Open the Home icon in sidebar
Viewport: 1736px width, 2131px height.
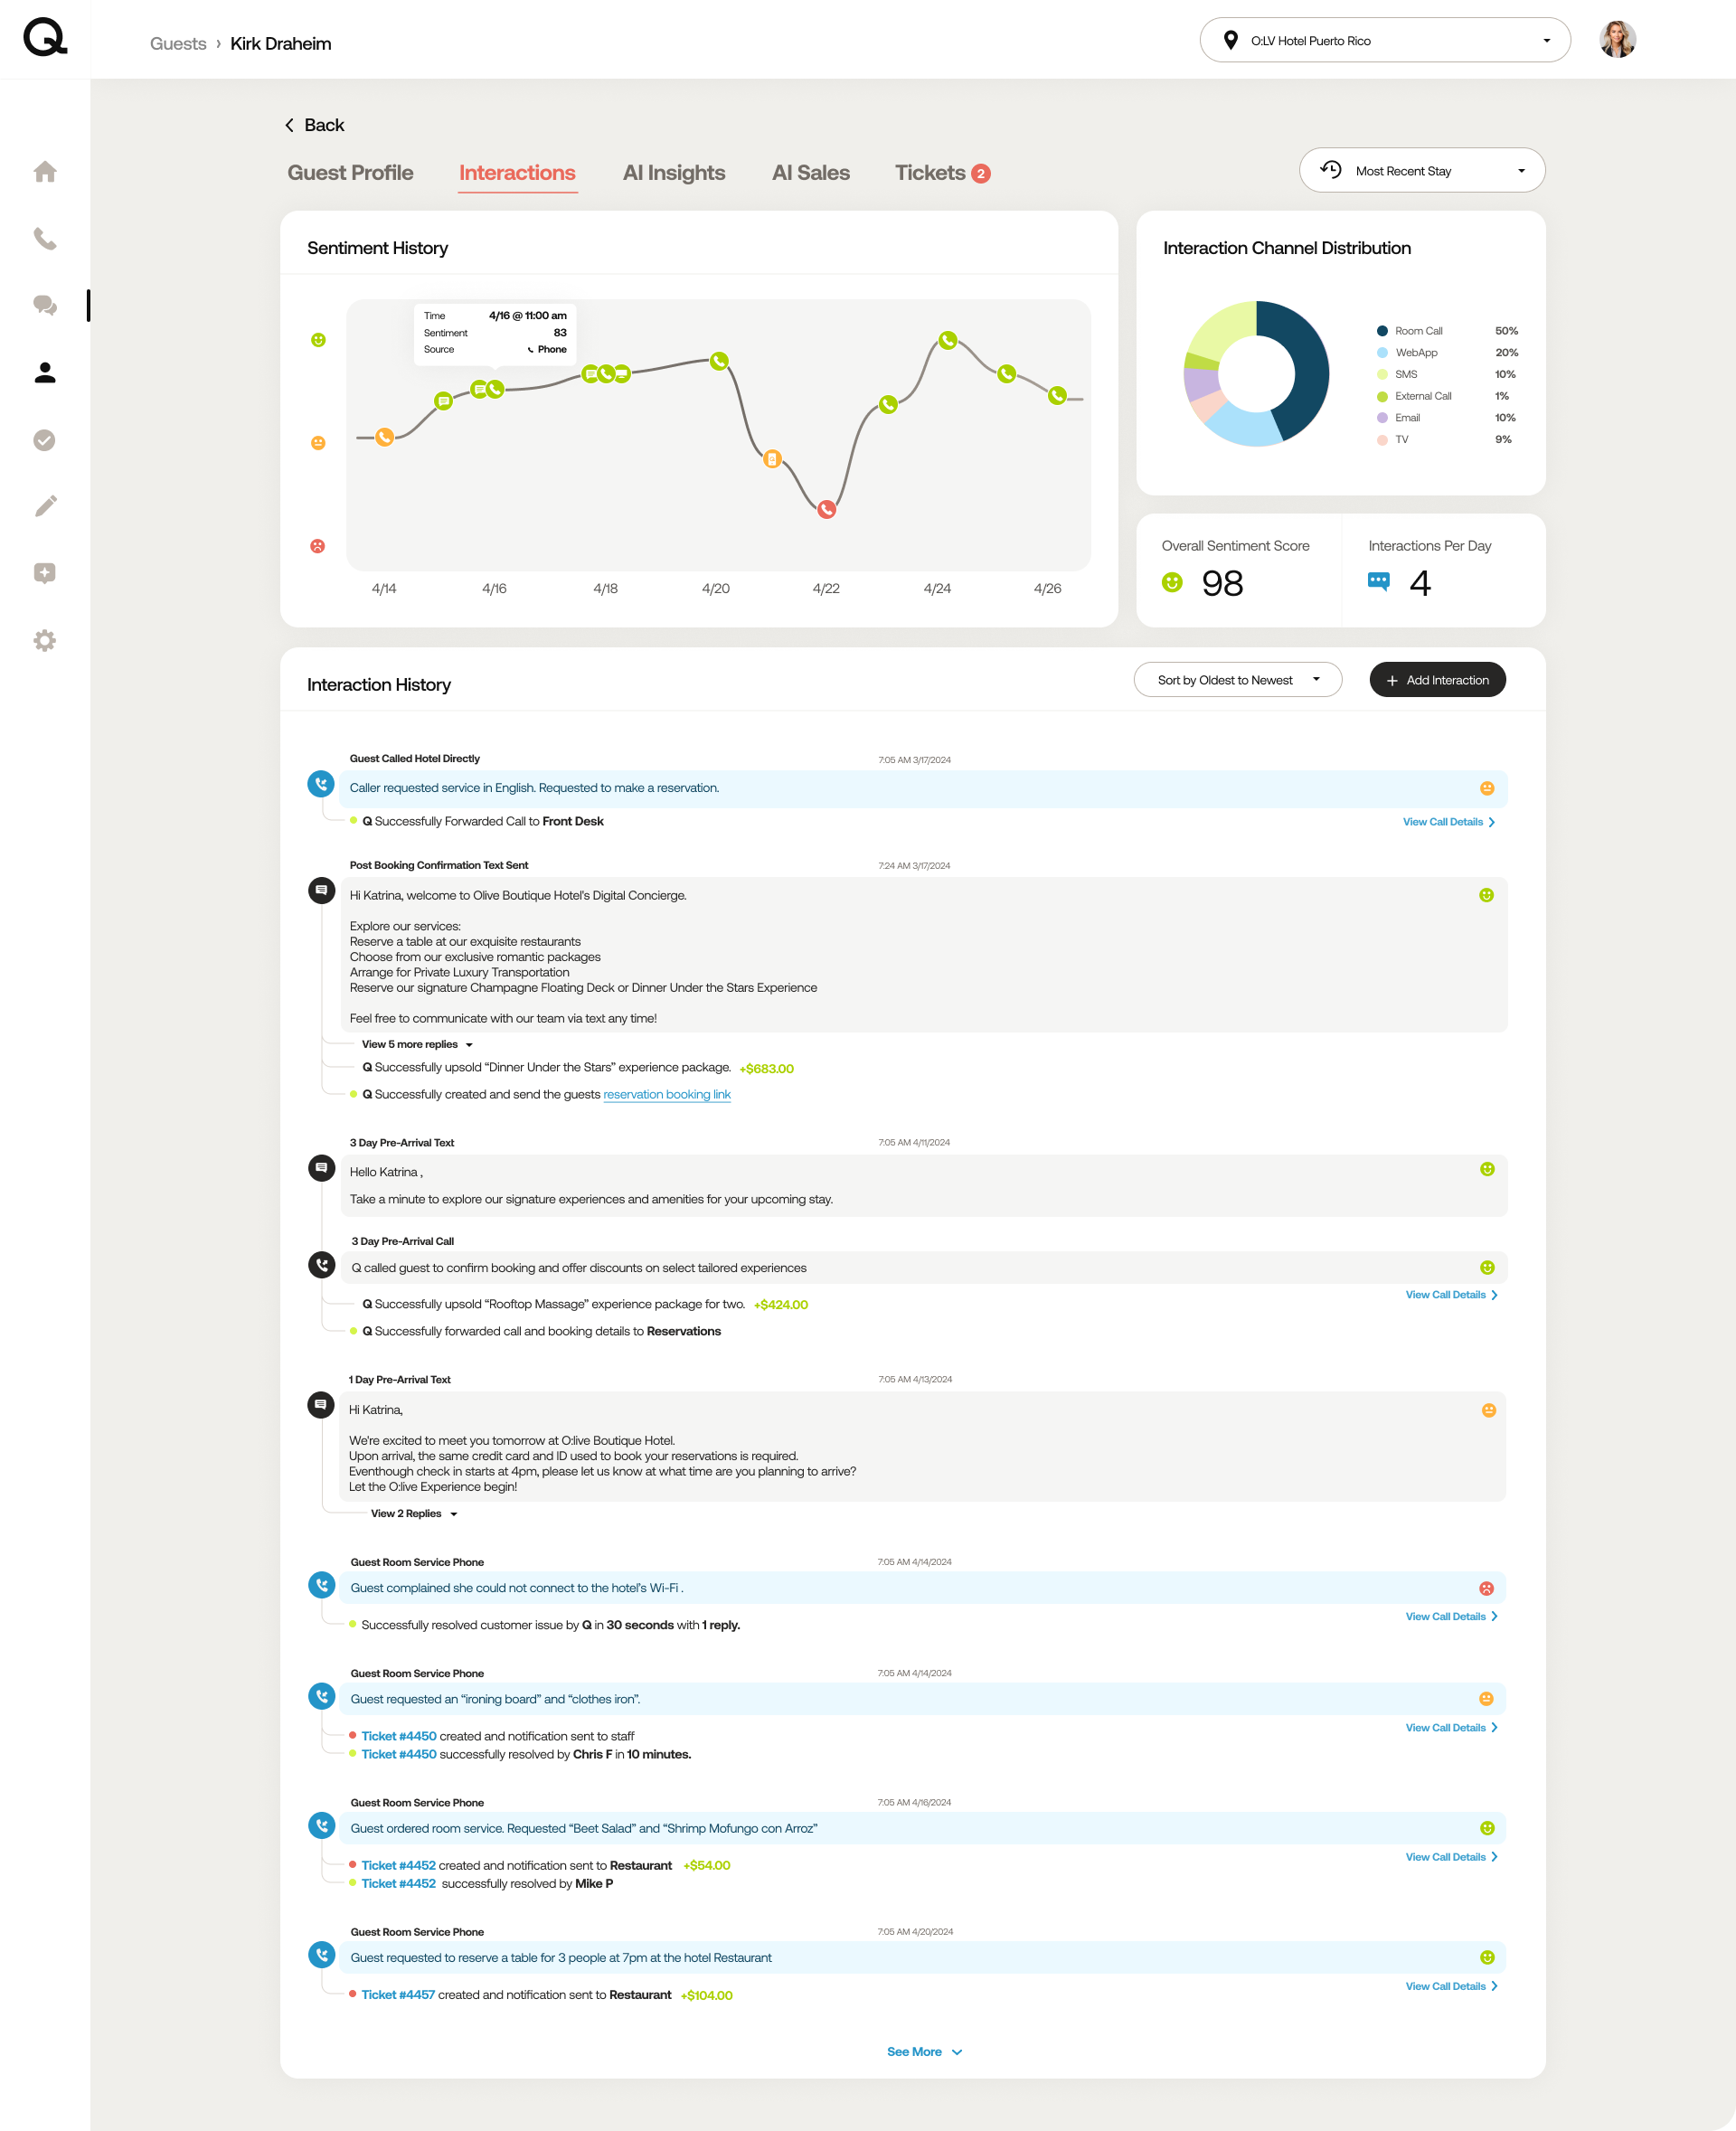click(45, 172)
